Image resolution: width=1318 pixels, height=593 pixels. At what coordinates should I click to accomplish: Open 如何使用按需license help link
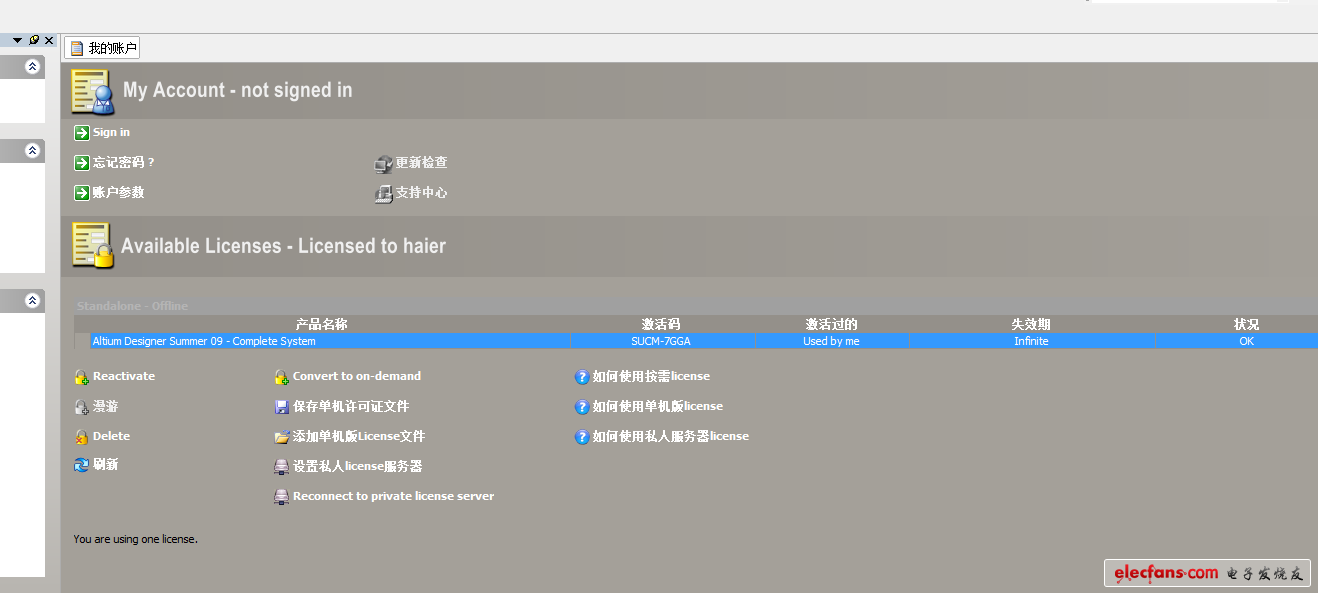(651, 377)
